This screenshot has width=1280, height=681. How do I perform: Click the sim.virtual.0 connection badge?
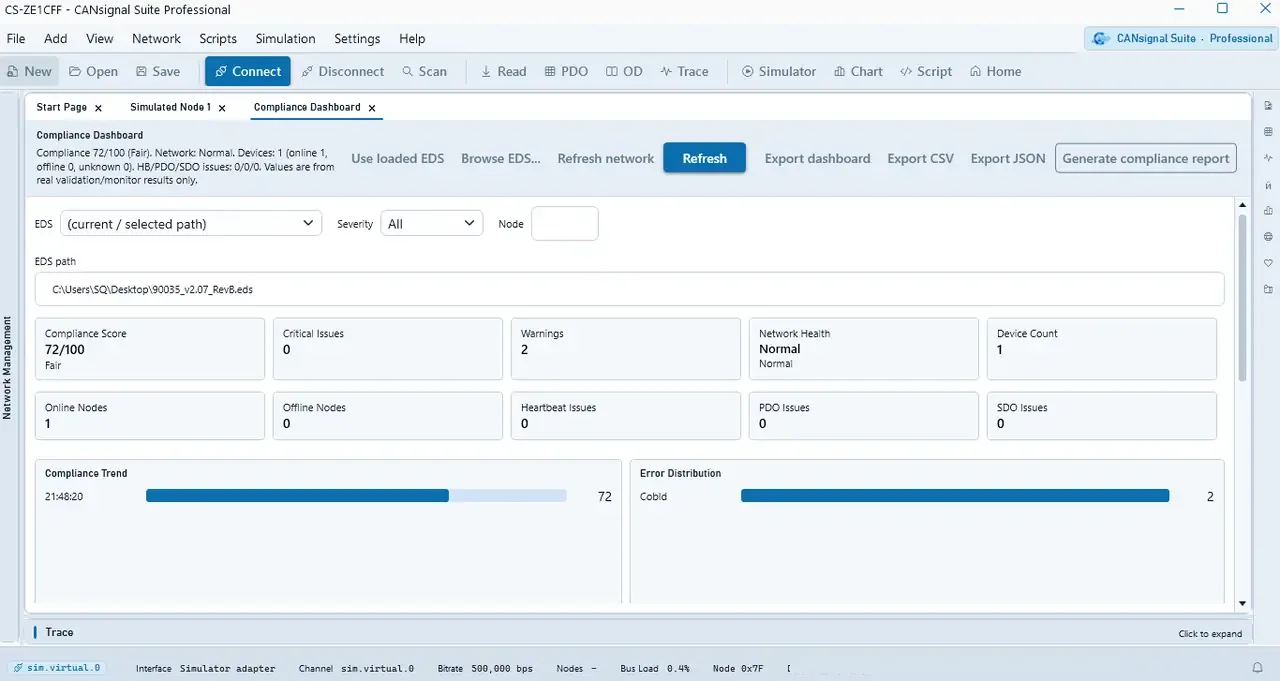[x=57, y=668]
